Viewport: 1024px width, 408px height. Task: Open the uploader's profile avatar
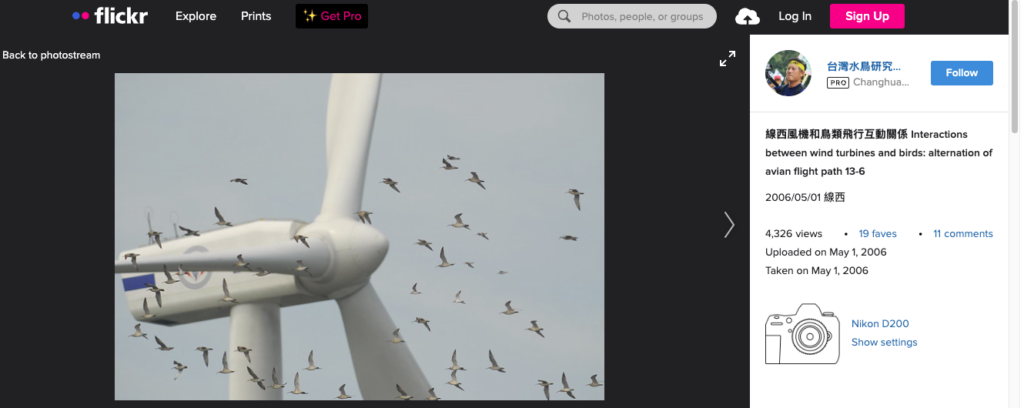pos(788,73)
